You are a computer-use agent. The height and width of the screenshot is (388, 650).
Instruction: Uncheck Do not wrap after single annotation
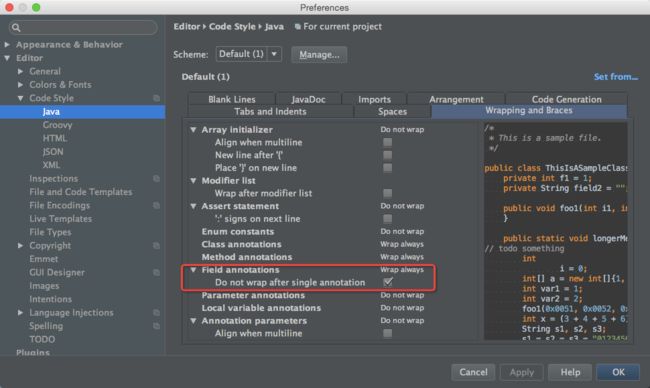[388, 282]
